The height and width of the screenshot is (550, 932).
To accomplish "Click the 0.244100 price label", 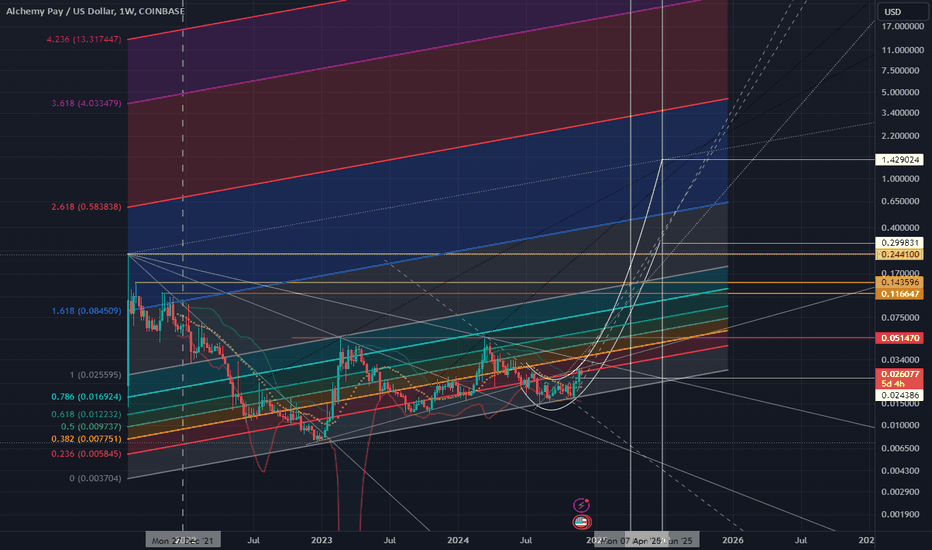I will click(x=899, y=254).
